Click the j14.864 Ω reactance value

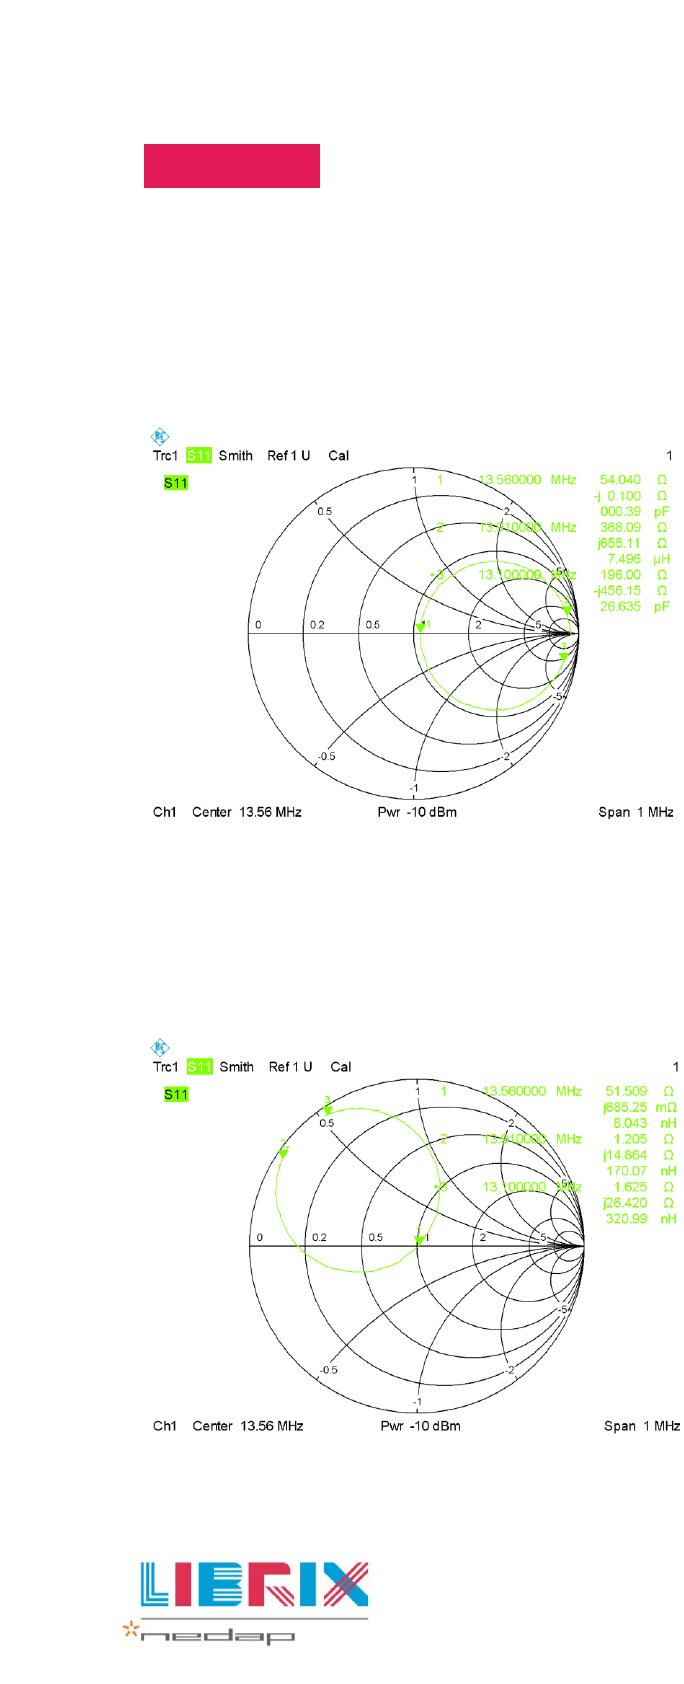coord(639,1155)
